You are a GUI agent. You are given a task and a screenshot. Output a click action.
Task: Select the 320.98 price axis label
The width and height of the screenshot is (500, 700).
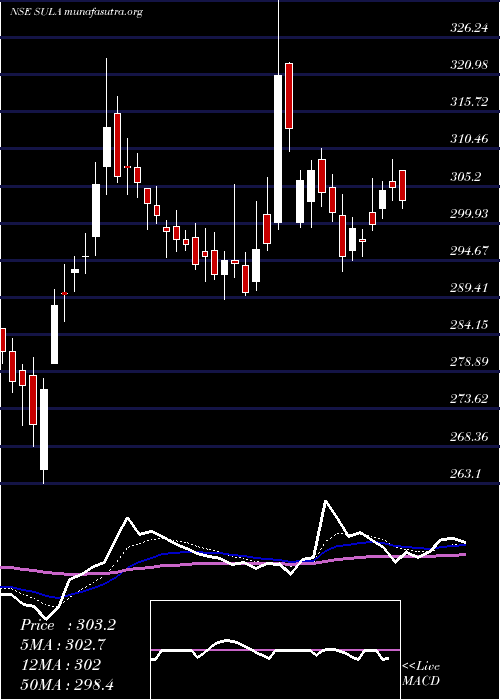[x=469, y=65]
